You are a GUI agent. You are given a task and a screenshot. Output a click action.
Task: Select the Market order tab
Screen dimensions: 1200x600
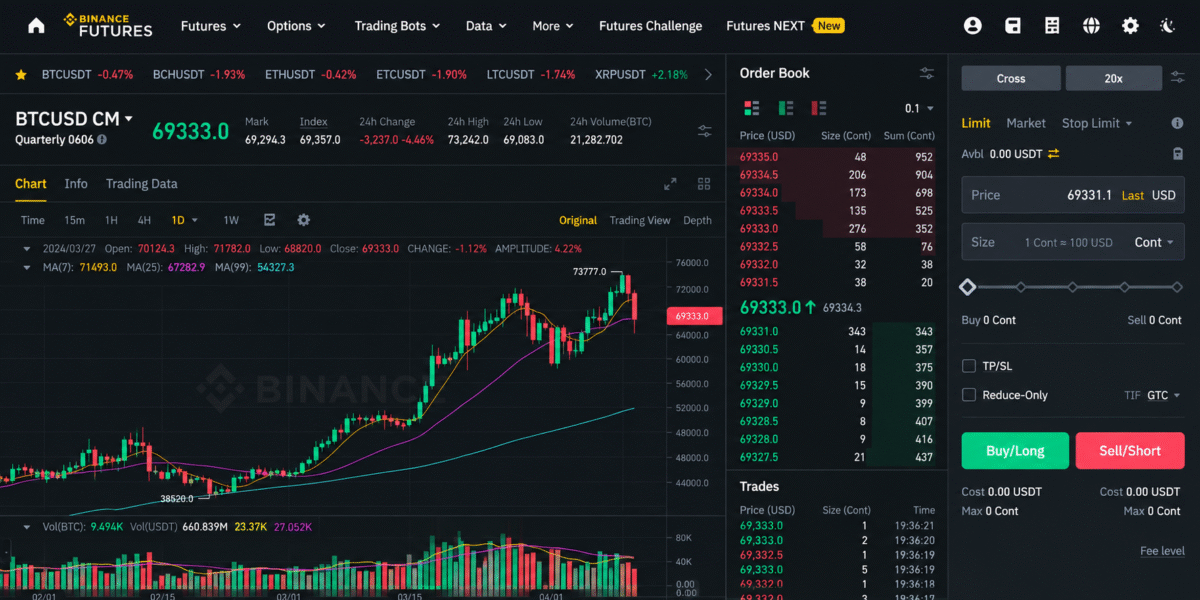tap(1026, 123)
